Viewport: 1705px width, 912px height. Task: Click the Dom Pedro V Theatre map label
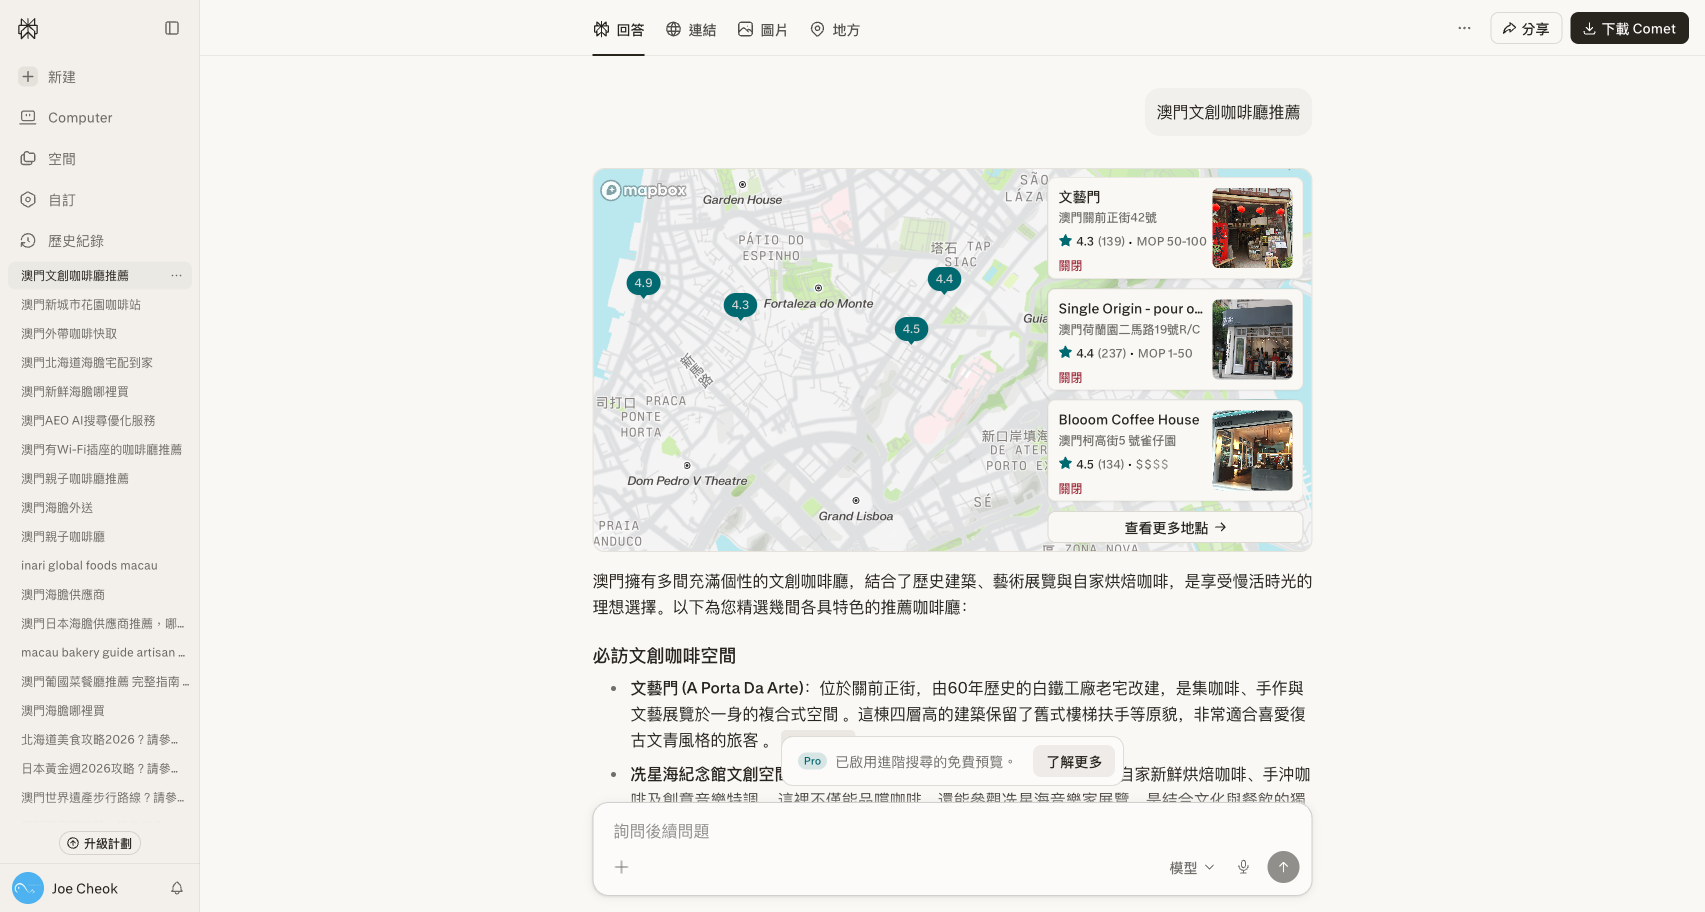pyautogui.click(x=687, y=481)
